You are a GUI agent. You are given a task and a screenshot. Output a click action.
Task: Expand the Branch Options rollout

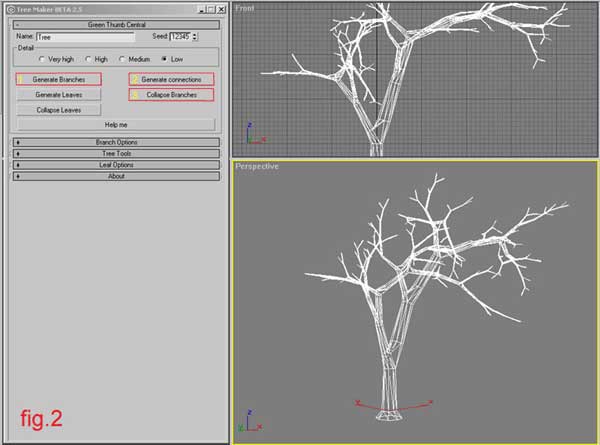point(116,142)
